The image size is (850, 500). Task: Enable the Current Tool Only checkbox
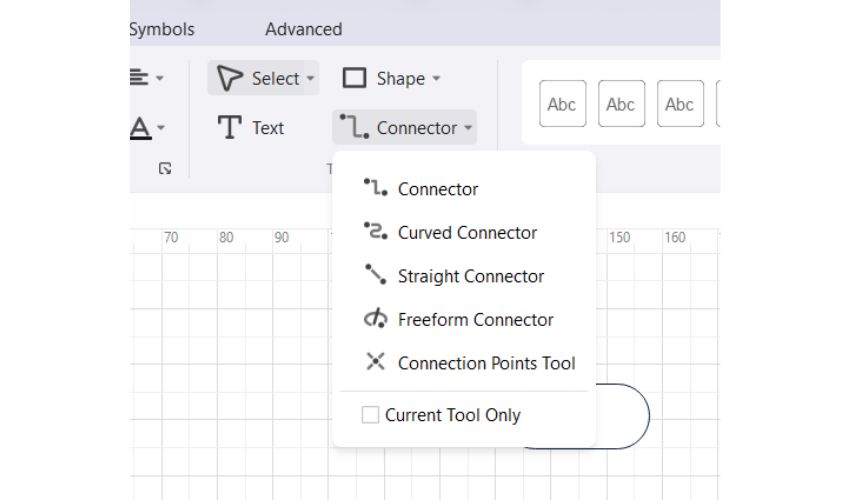click(x=370, y=415)
